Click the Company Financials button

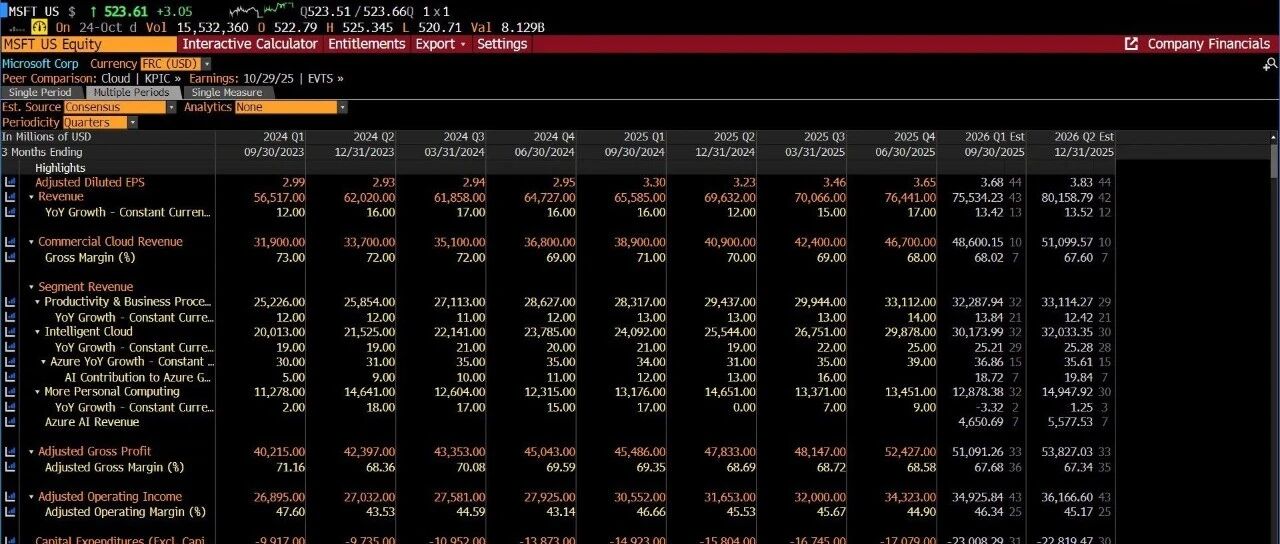coord(1208,44)
